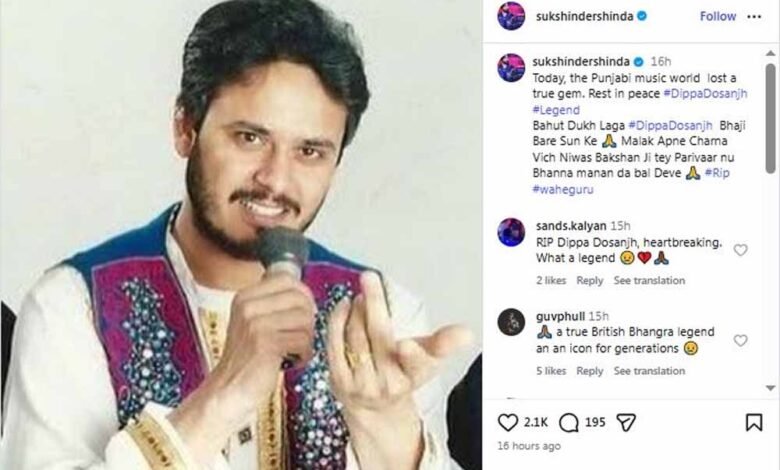Open comments via the speech bubble icon
780x470 pixels.
click(x=569, y=423)
